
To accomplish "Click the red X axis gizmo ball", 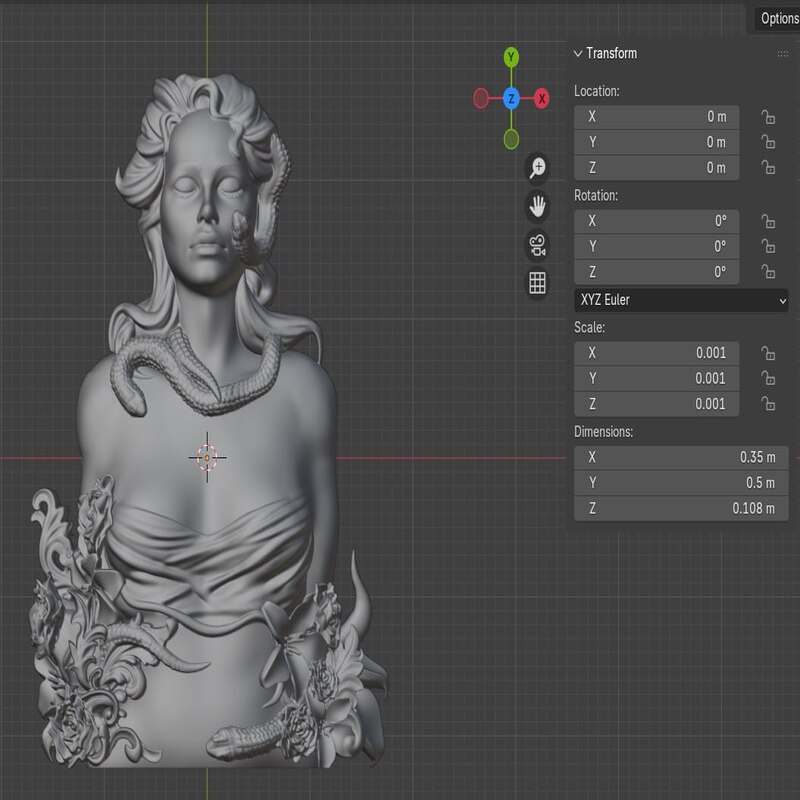I will click(542, 98).
